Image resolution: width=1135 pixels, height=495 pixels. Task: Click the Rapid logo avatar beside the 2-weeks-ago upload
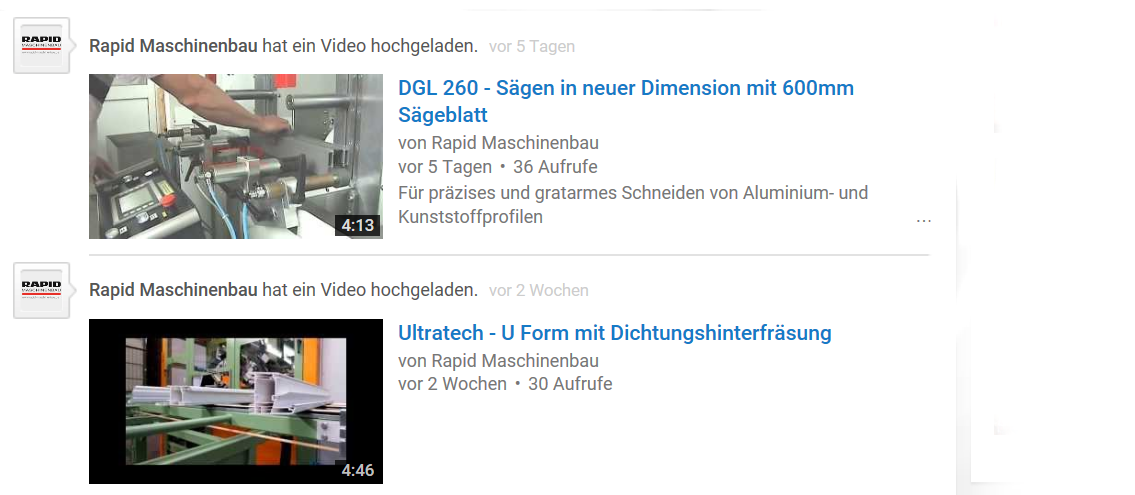point(41,290)
